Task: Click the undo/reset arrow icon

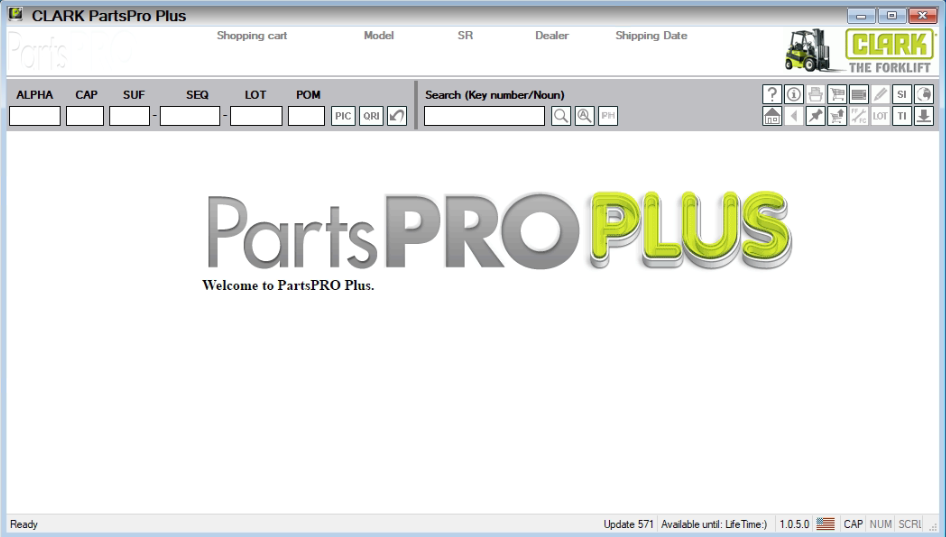Action: point(397,116)
